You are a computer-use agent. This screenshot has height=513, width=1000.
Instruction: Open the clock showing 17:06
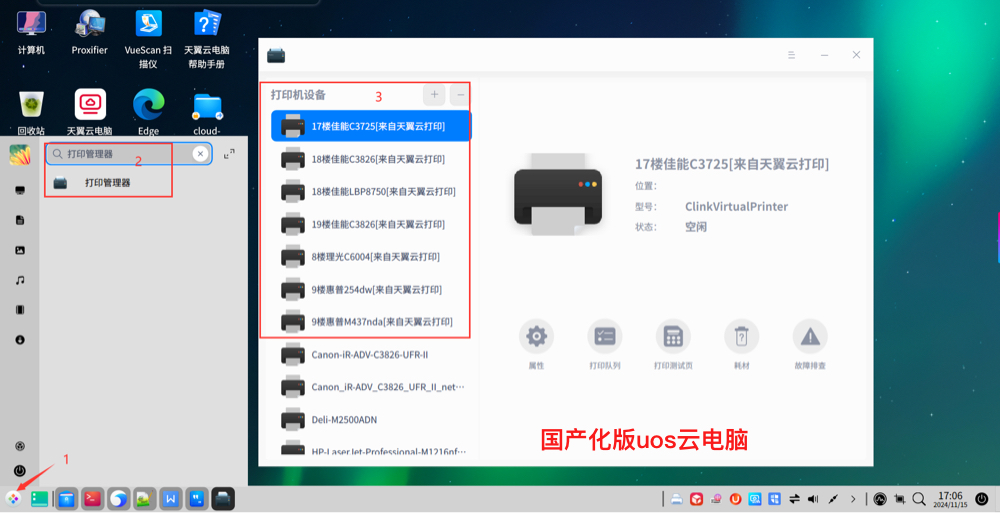[950, 498]
